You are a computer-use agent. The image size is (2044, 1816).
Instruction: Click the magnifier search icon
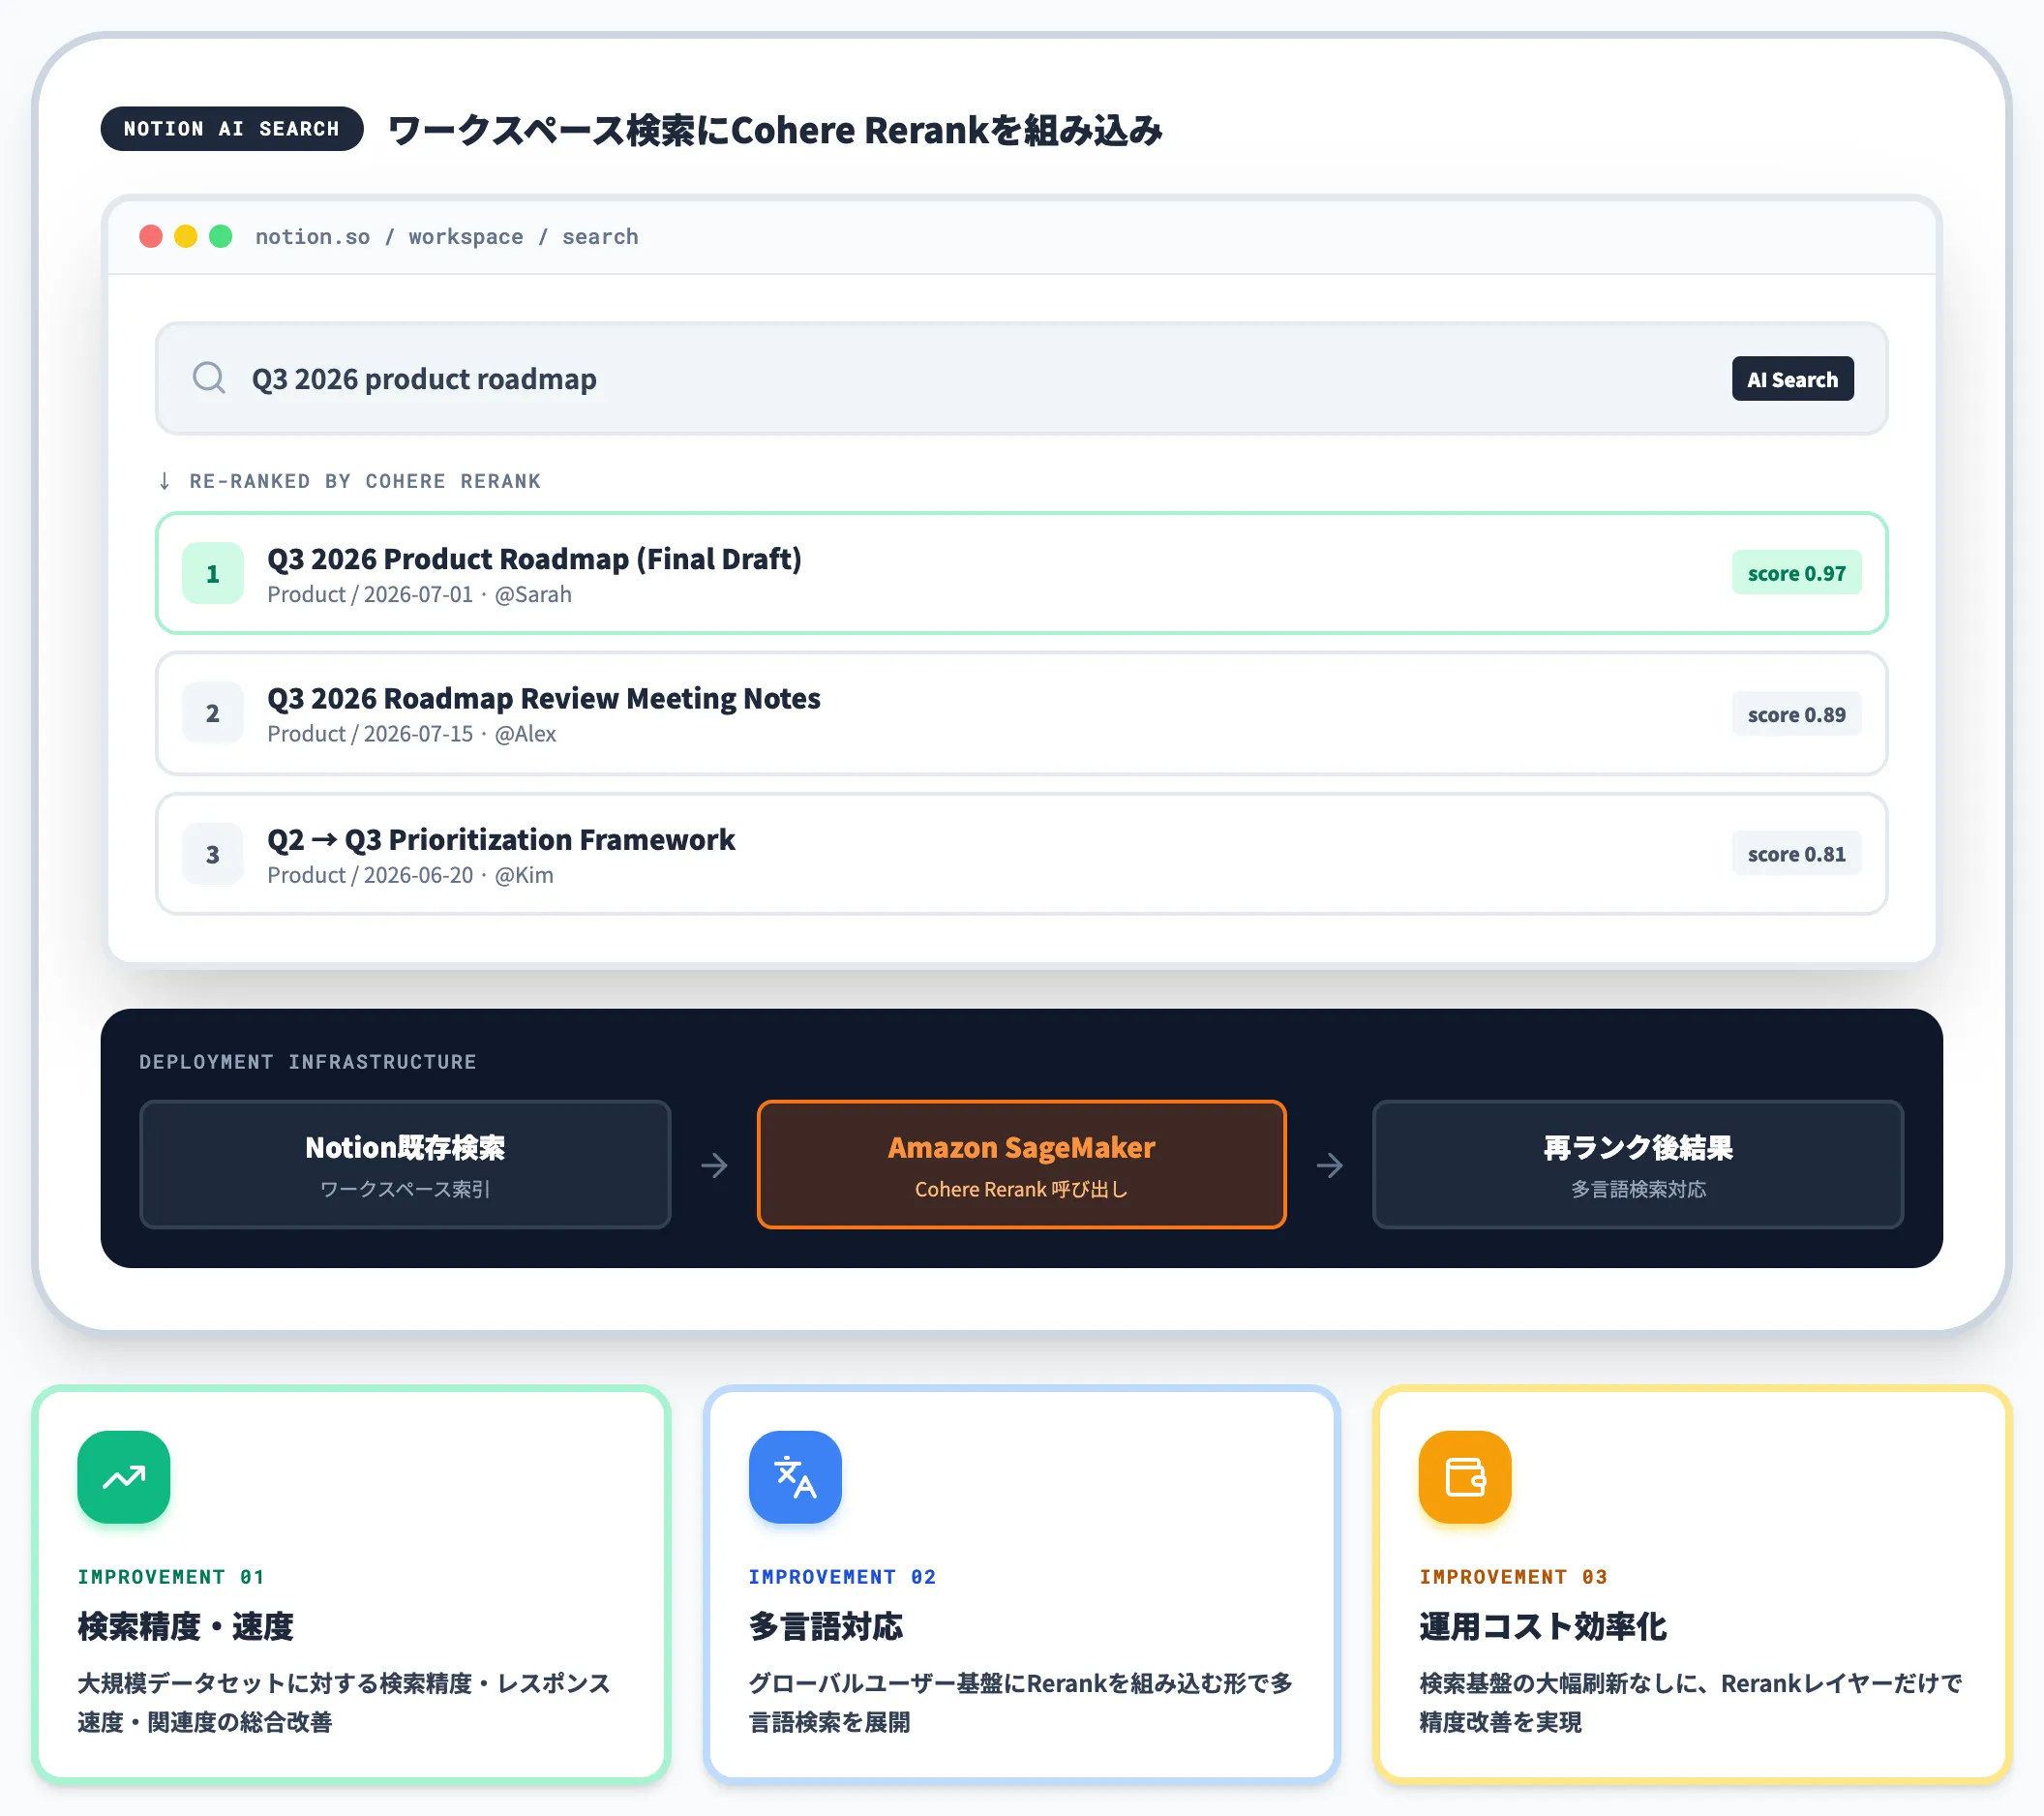pos(209,378)
